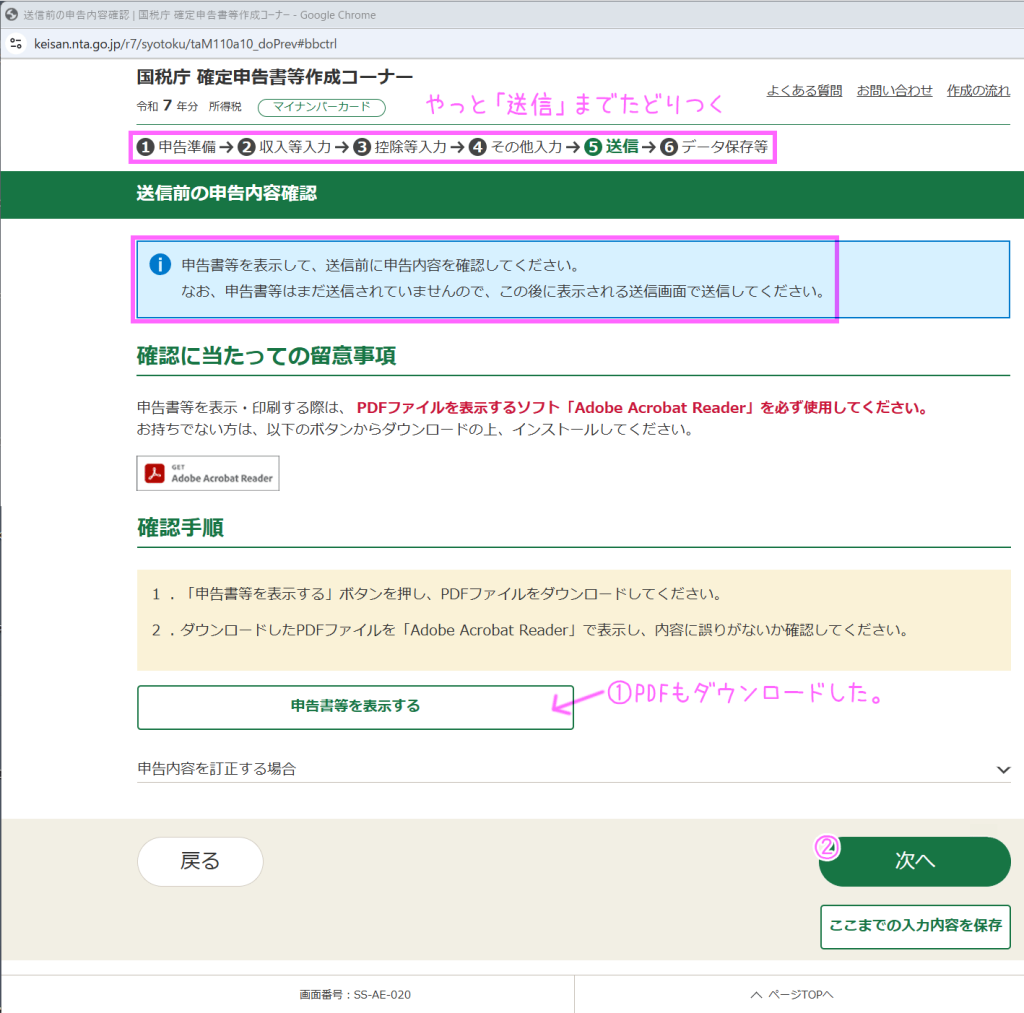Open the 作成の流れ link

coord(978,90)
